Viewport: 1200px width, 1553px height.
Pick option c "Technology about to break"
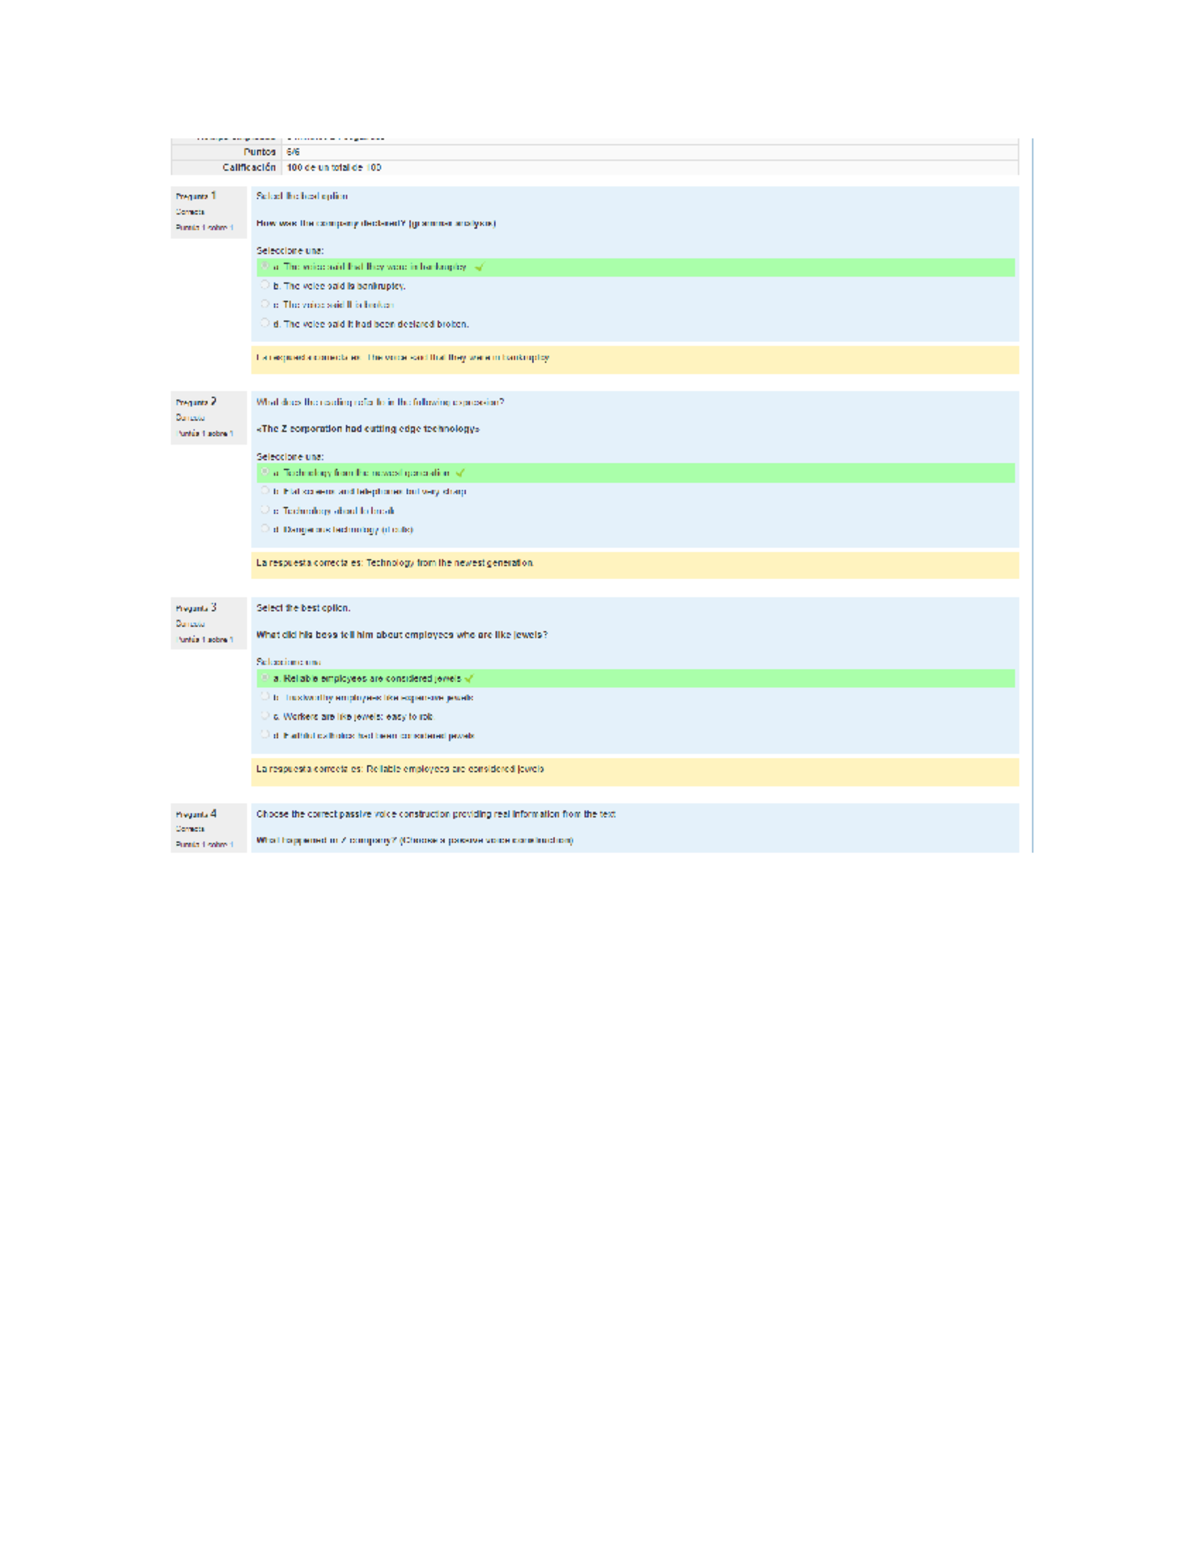click(266, 512)
